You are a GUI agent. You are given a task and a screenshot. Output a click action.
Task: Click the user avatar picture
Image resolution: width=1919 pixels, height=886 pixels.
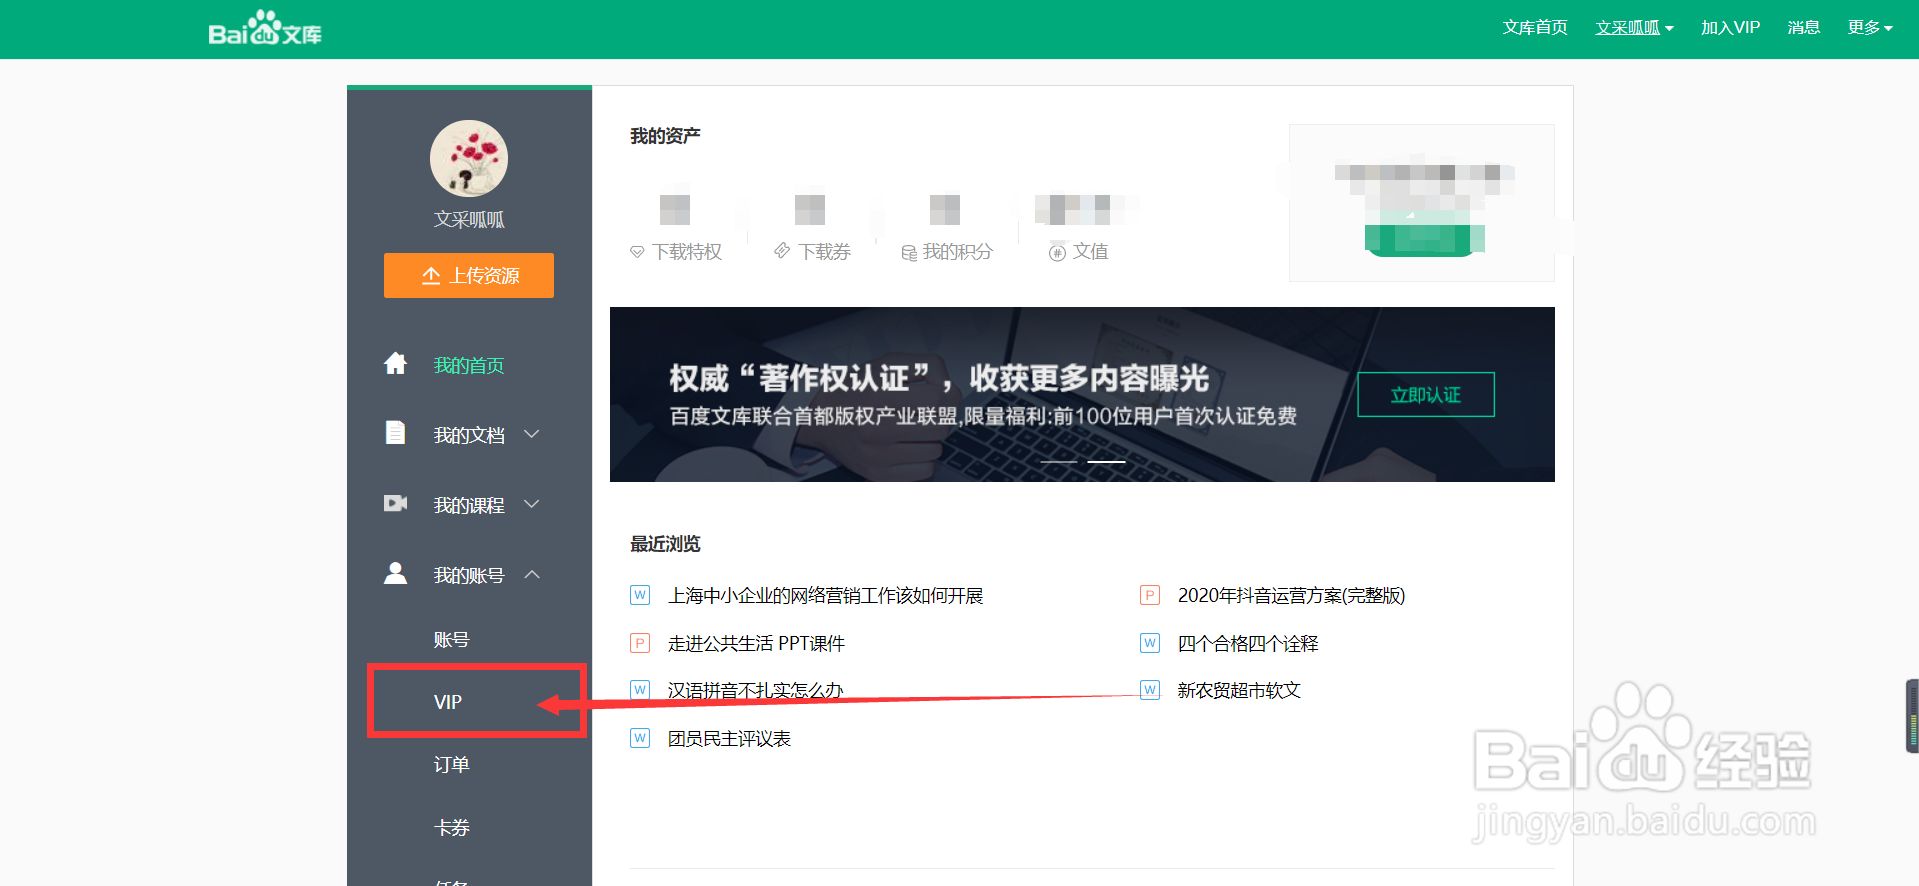tap(469, 159)
